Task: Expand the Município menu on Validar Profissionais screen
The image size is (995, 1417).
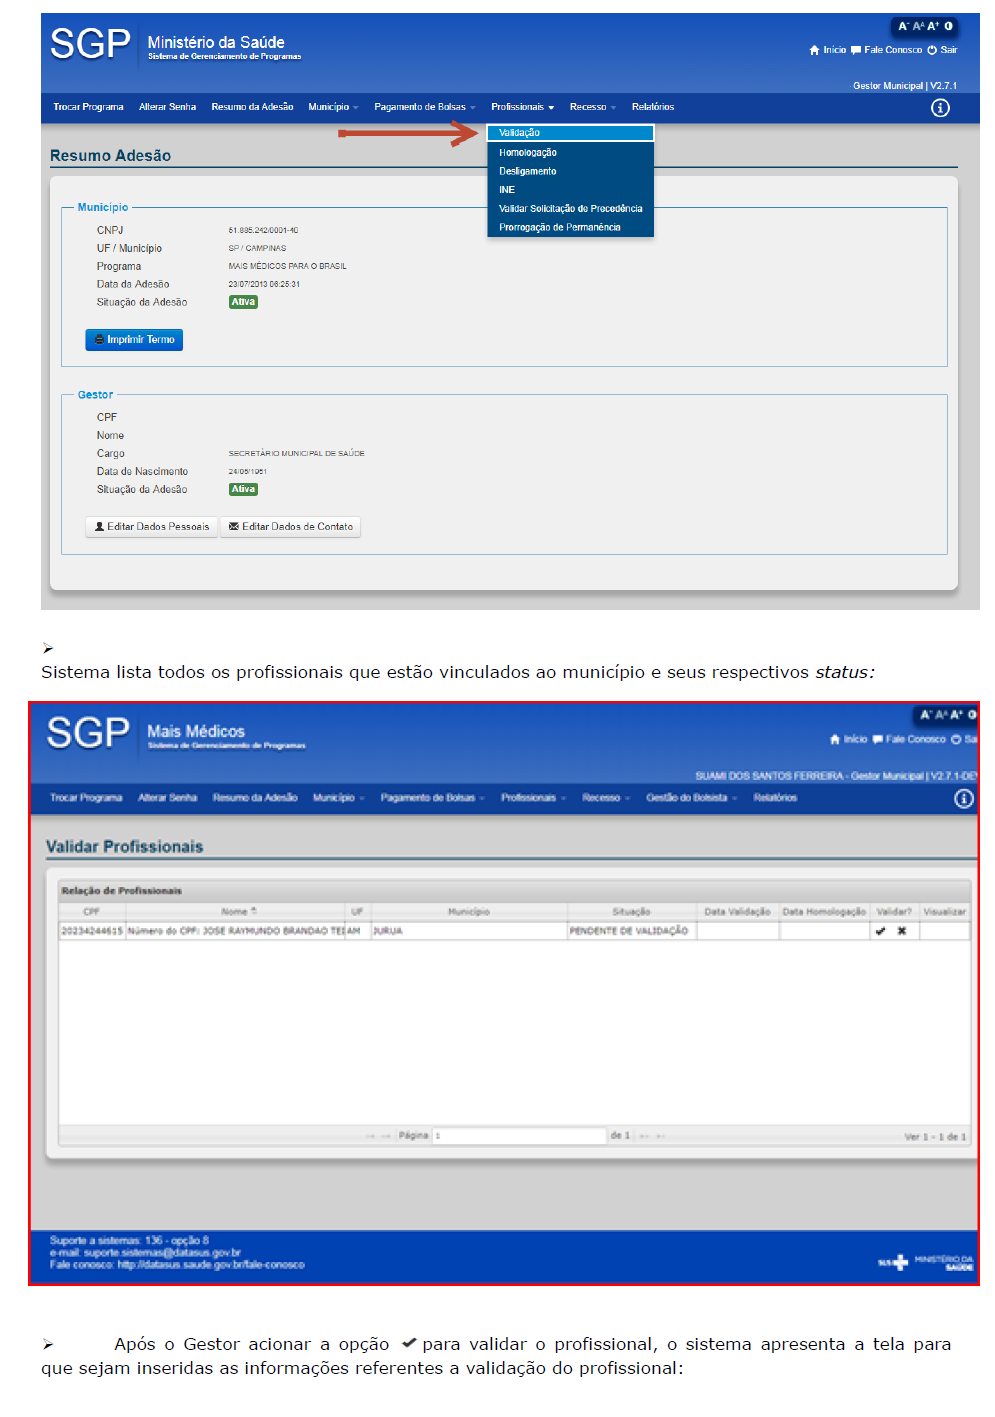Action: 339,798
